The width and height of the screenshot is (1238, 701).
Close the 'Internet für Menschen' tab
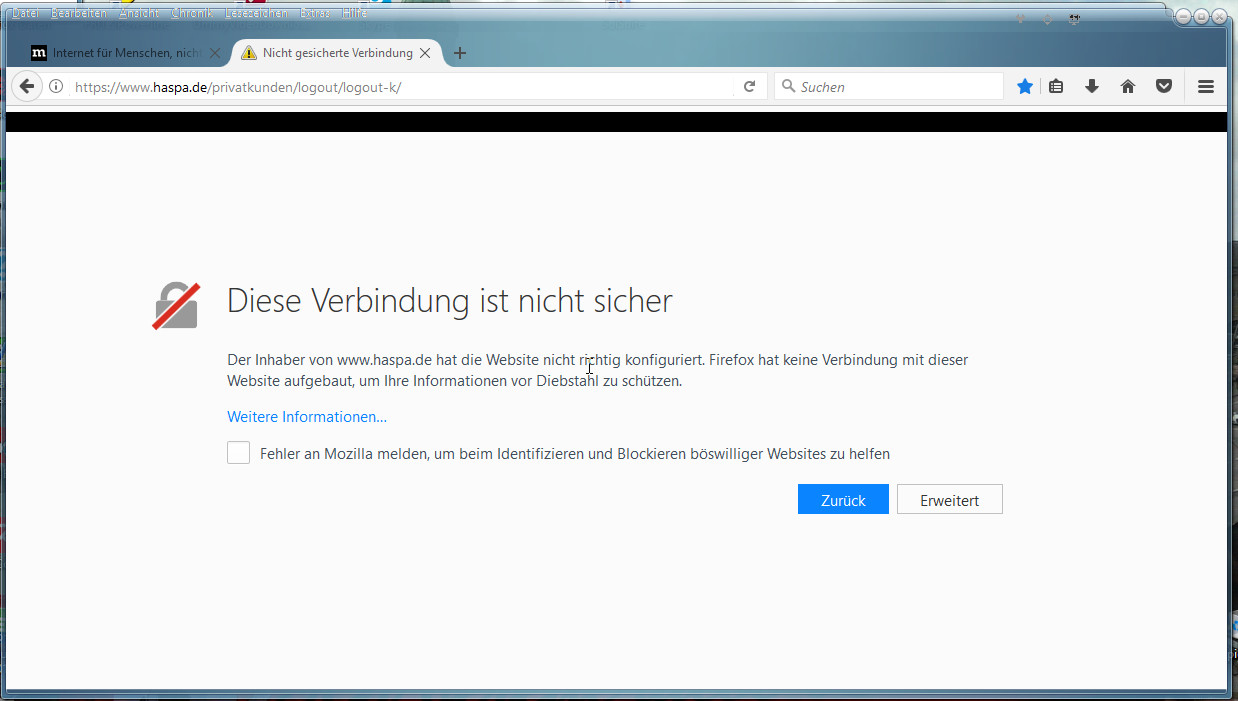point(214,53)
